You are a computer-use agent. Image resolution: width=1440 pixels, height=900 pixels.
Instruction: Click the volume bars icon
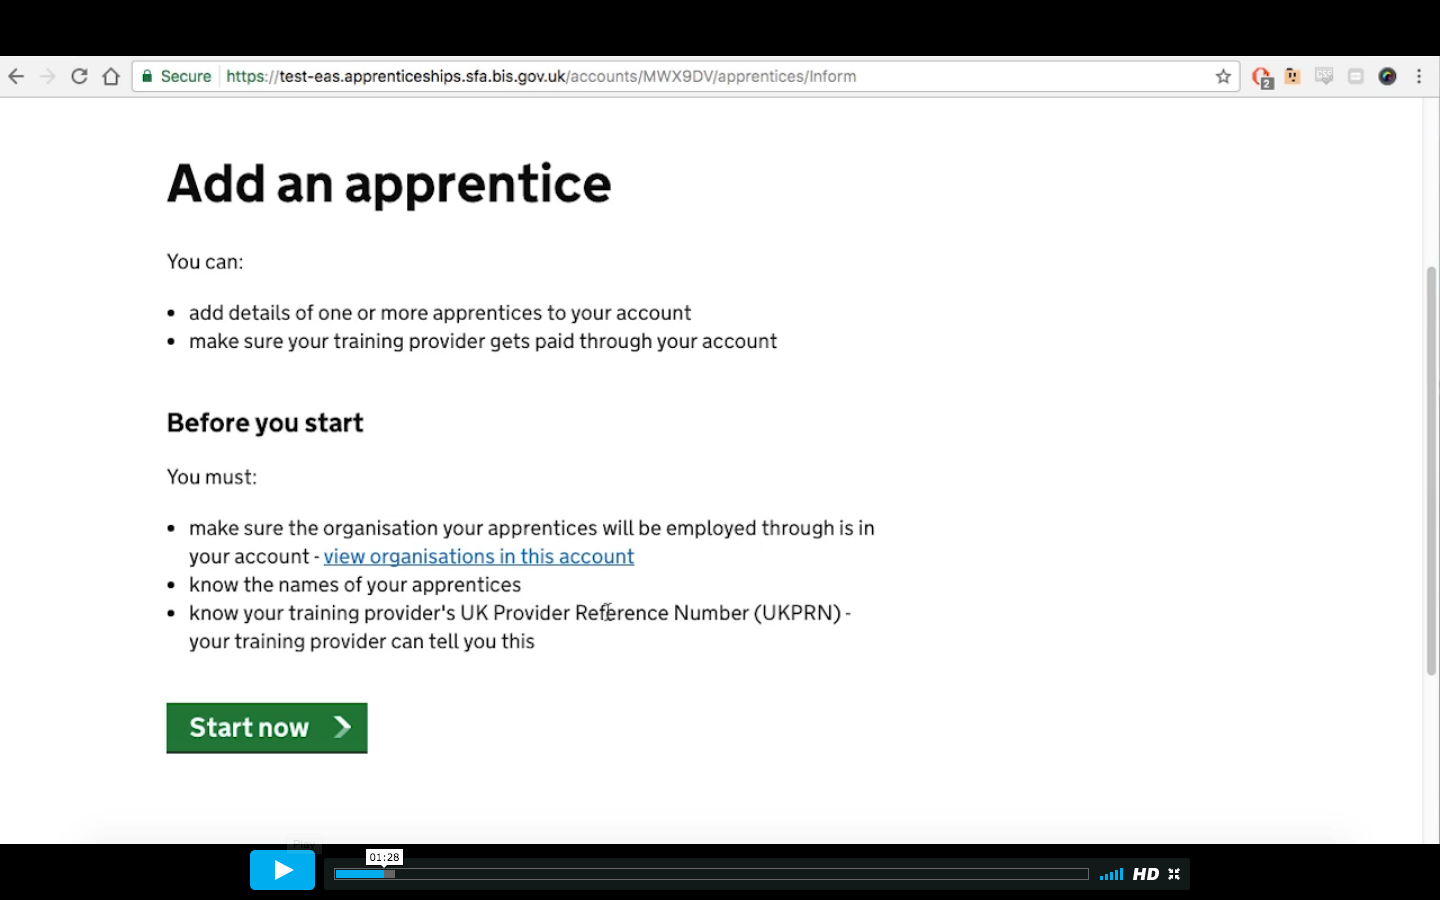click(1111, 873)
